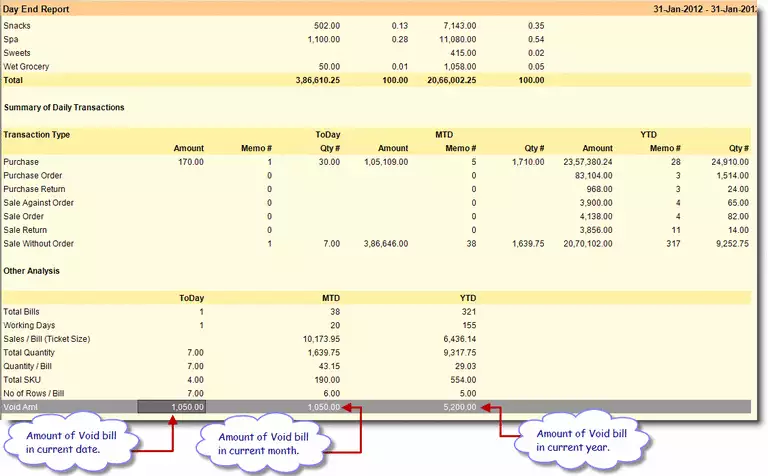
Task: Click the Spa amount 1,100.00
Action: (320, 39)
